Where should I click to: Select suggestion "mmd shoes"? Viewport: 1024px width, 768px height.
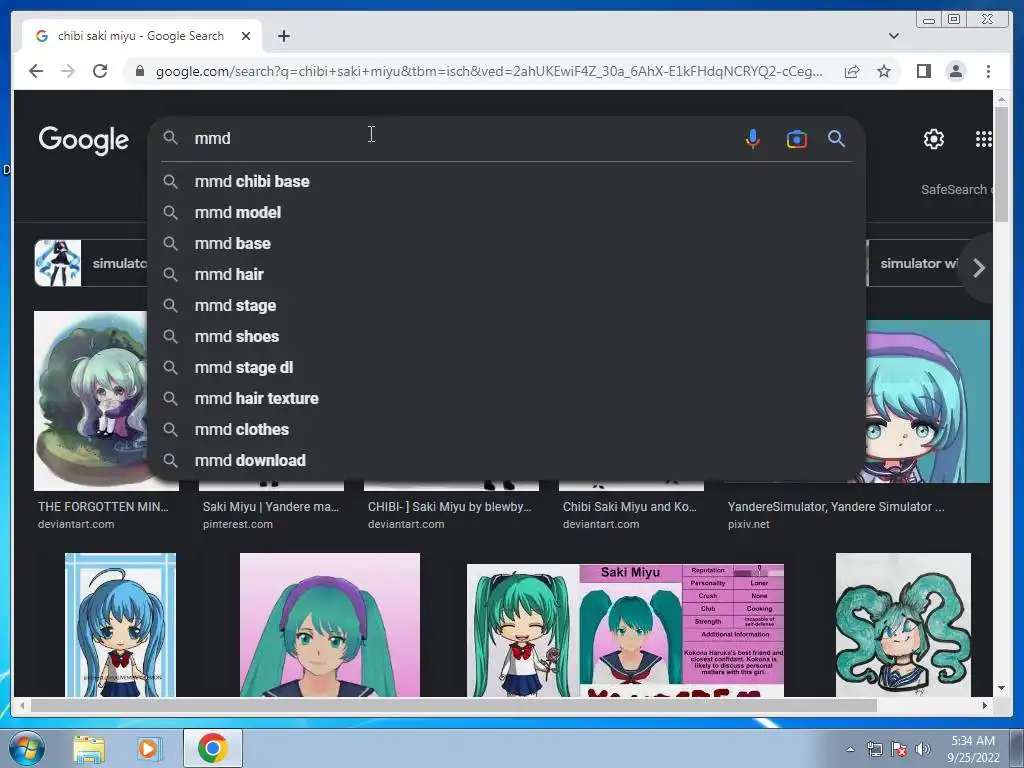[x=506, y=336]
